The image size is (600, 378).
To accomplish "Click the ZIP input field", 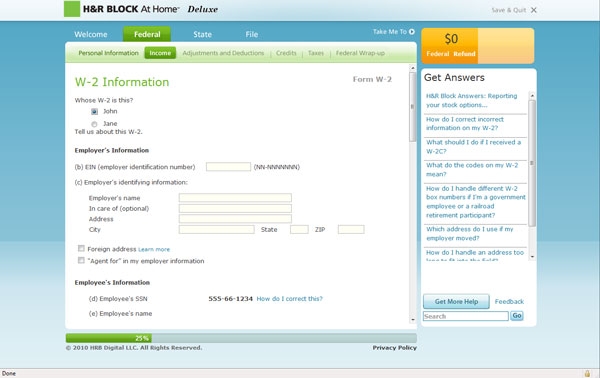I will pyautogui.click(x=351, y=230).
